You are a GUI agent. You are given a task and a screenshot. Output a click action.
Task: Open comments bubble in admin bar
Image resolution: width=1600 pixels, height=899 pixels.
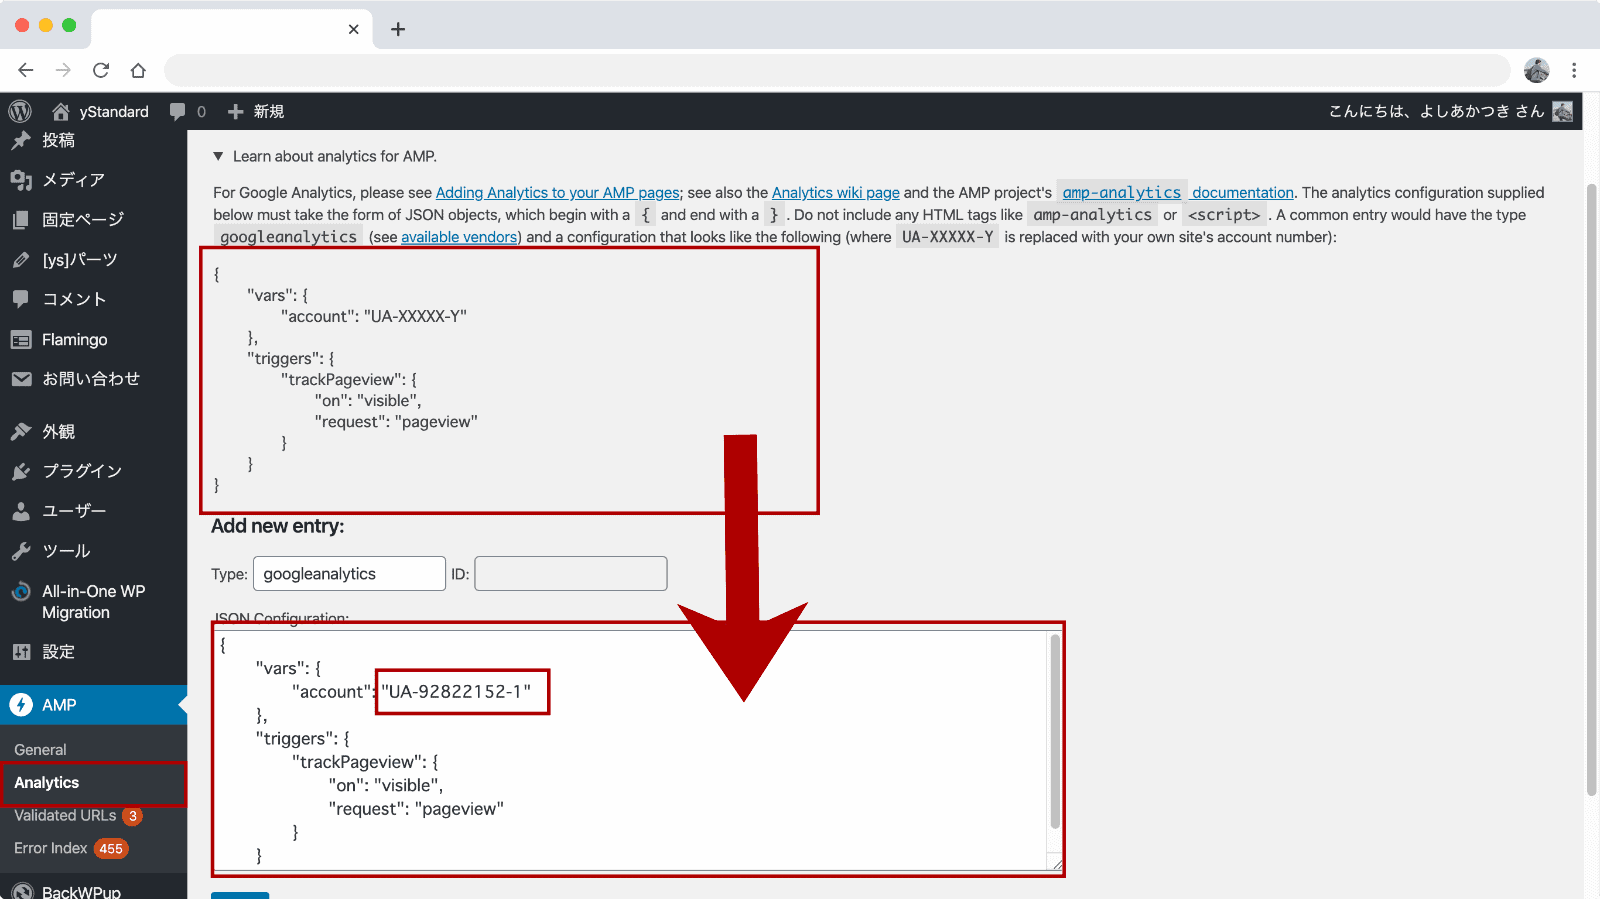click(x=178, y=111)
